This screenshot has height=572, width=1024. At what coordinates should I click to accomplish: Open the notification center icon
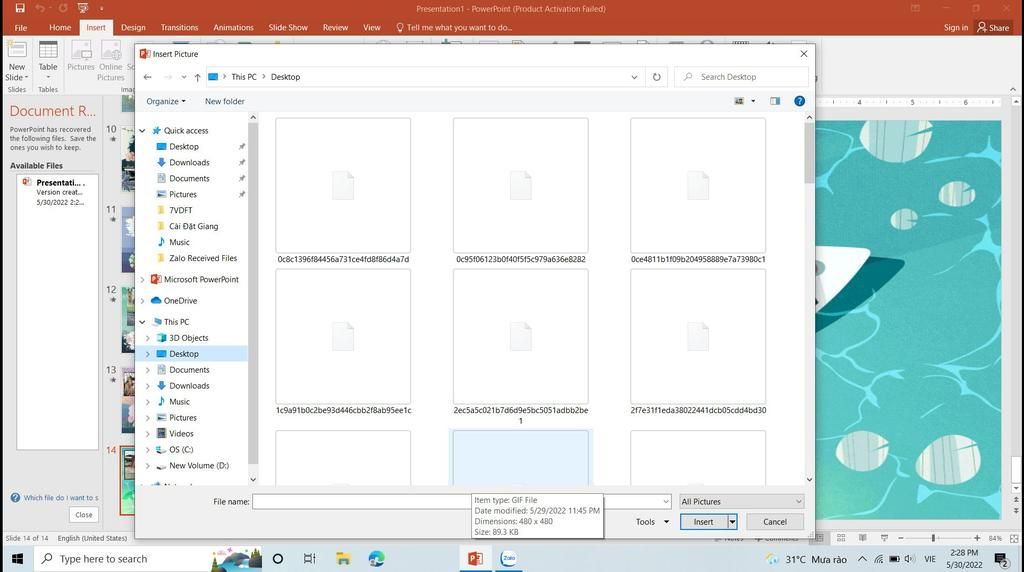(x=1000, y=559)
